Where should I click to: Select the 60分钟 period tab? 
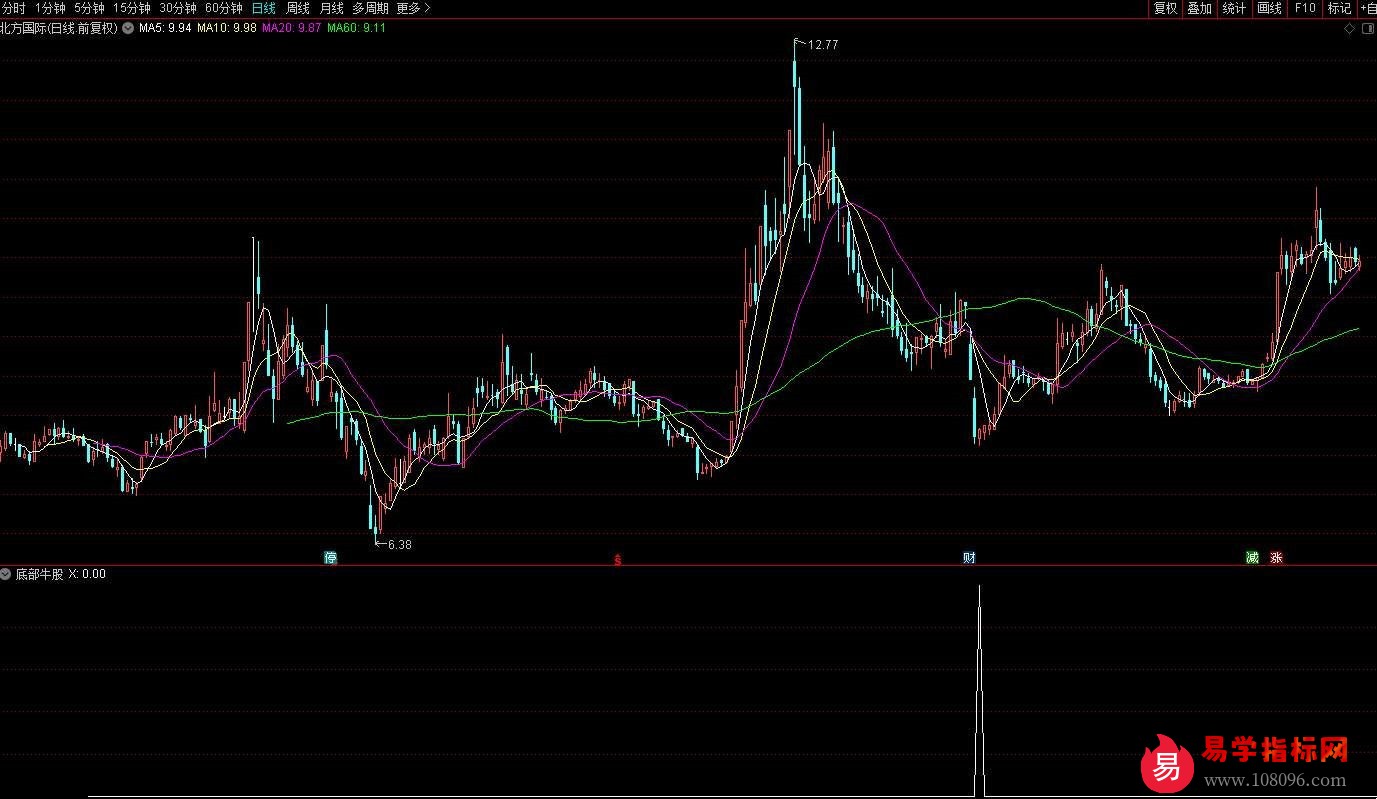(224, 8)
